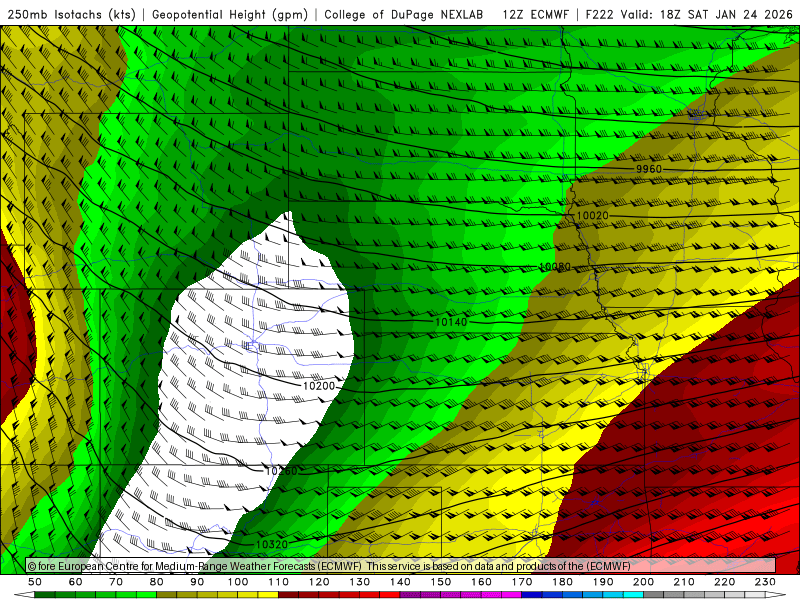Image resolution: width=800 pixels, height=600 pixels.
Task: Click the 120 value on the color scale
Action: click(319, 582)
